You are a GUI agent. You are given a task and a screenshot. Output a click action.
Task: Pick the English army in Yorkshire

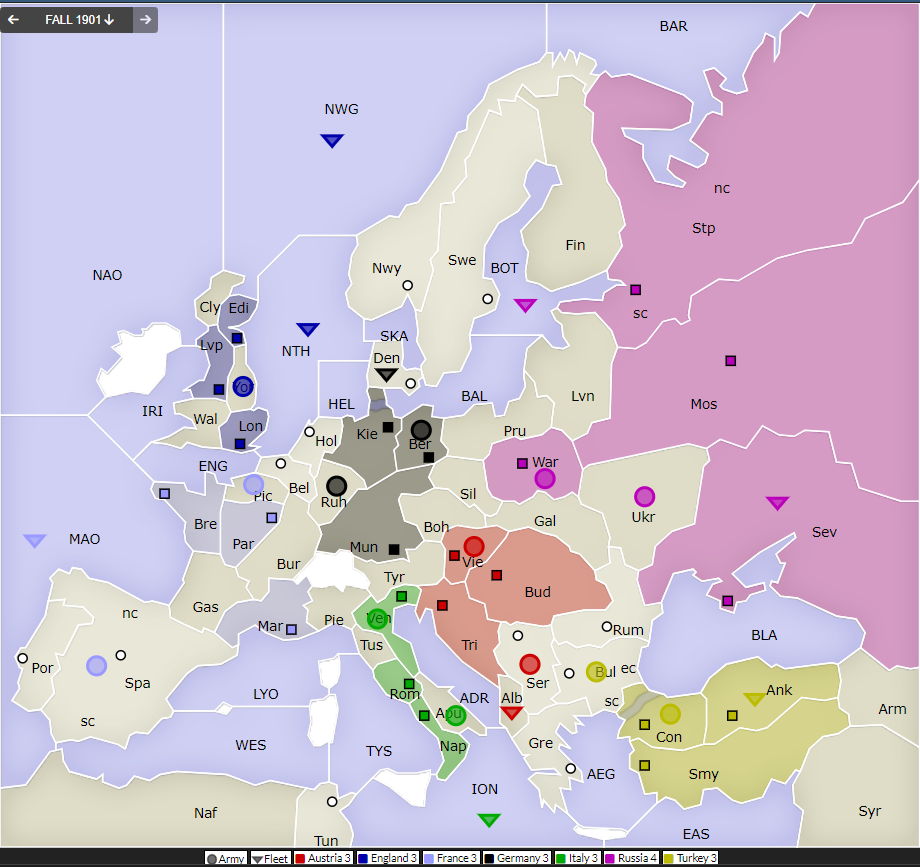pyautogui.click(x=243, y=387)
